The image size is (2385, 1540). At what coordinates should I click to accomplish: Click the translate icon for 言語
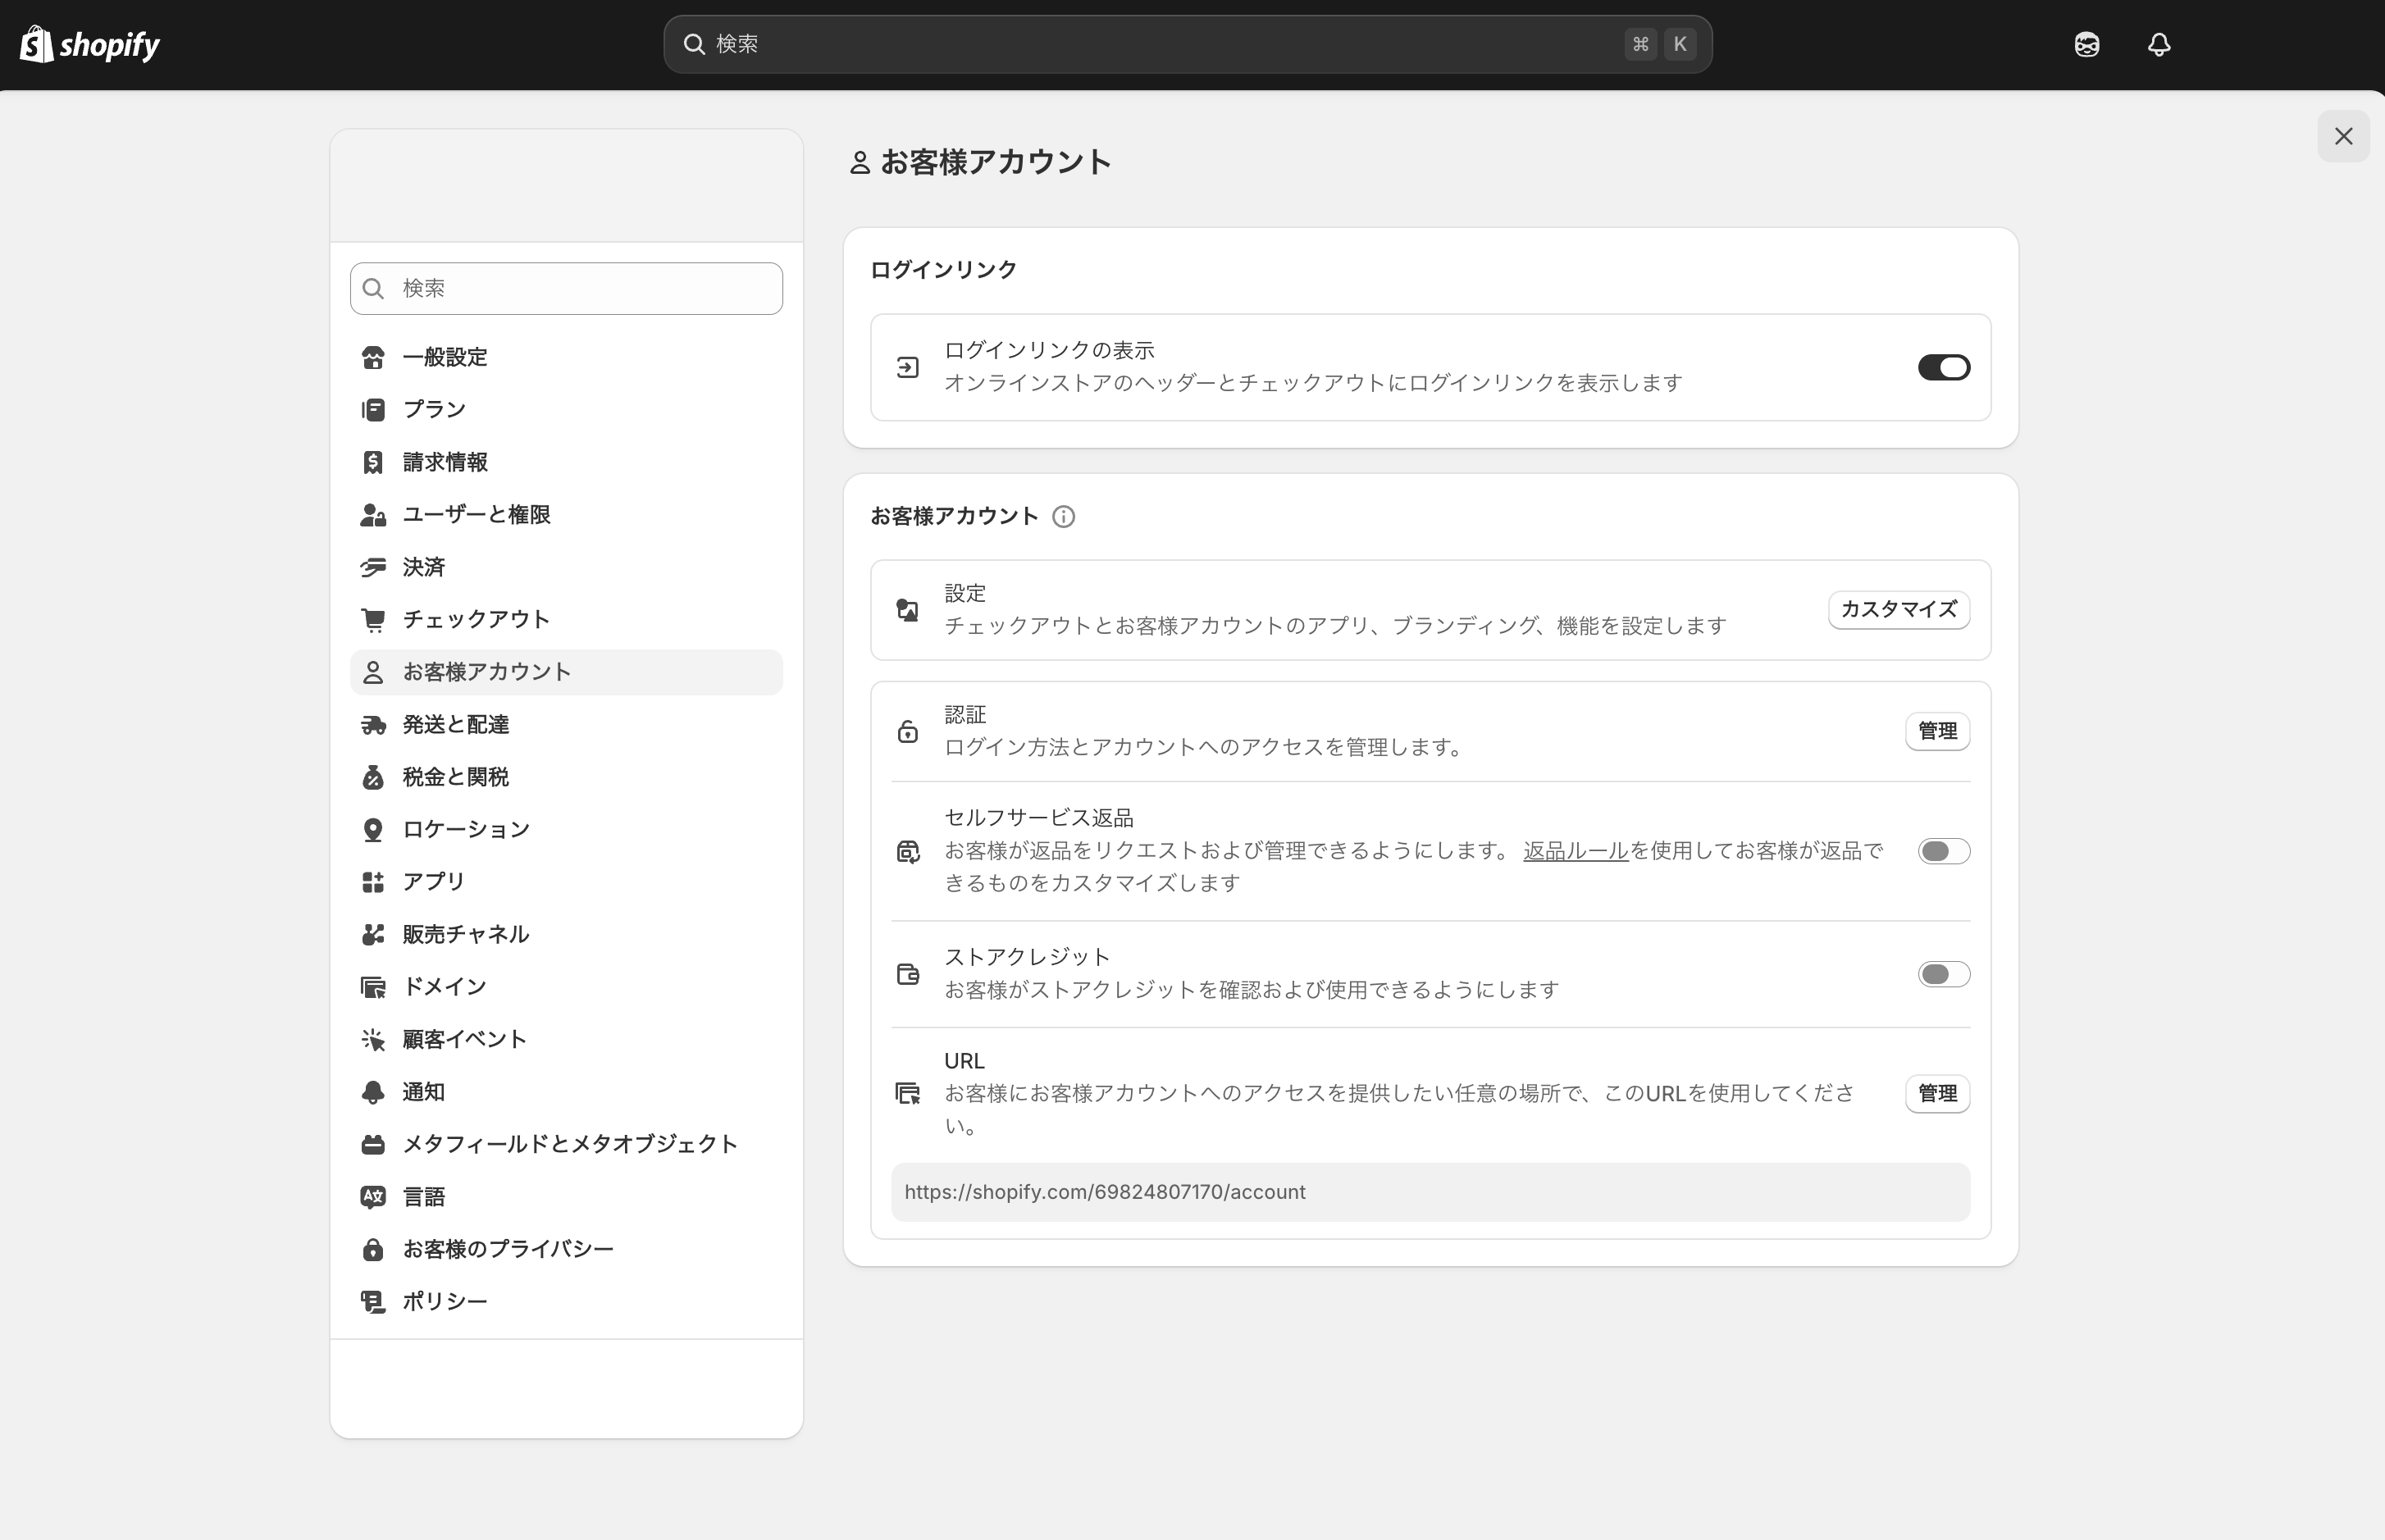click(x=373, y=1197)
